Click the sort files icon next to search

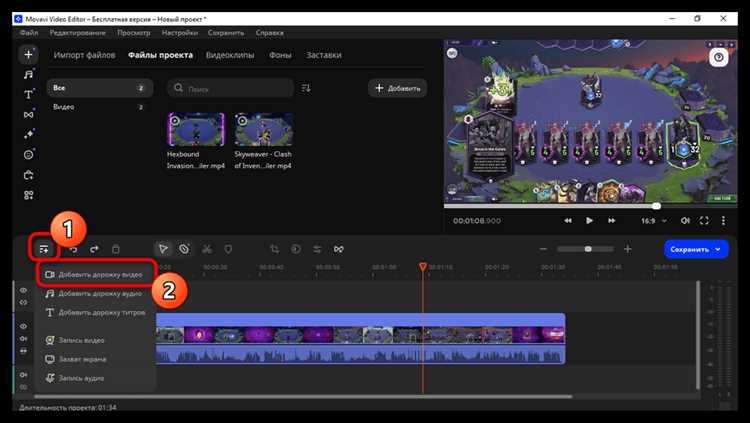pyautogui.click(x=307, y=88)
